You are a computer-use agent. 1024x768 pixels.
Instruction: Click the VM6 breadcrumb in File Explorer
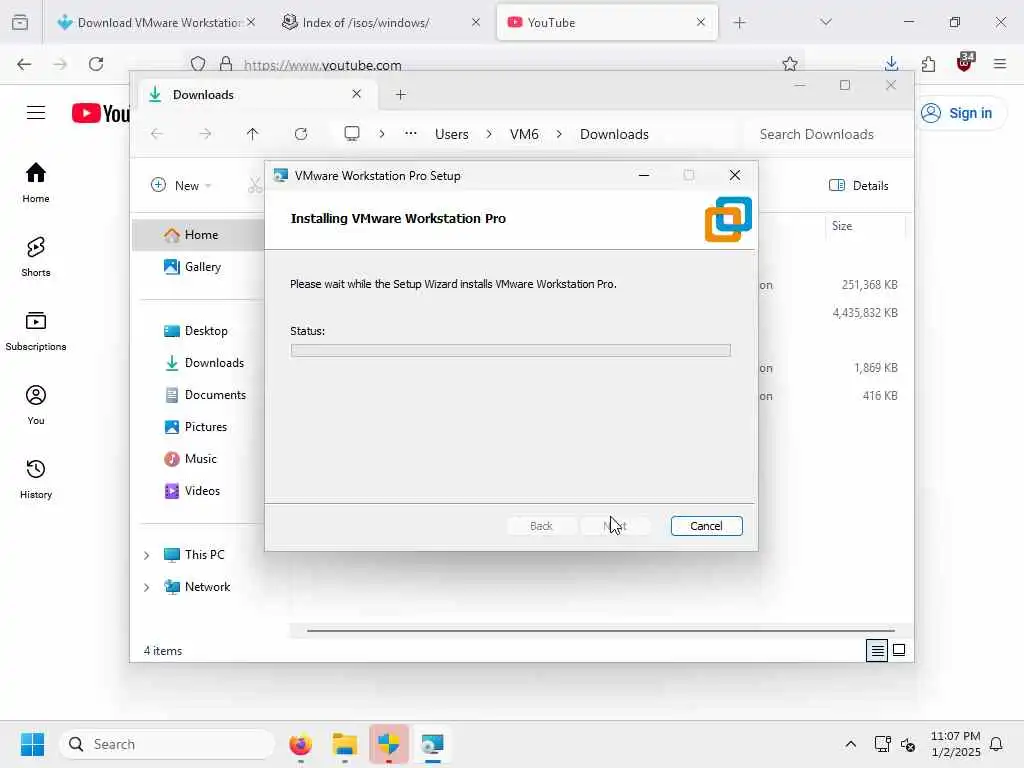tap(524, 134)
